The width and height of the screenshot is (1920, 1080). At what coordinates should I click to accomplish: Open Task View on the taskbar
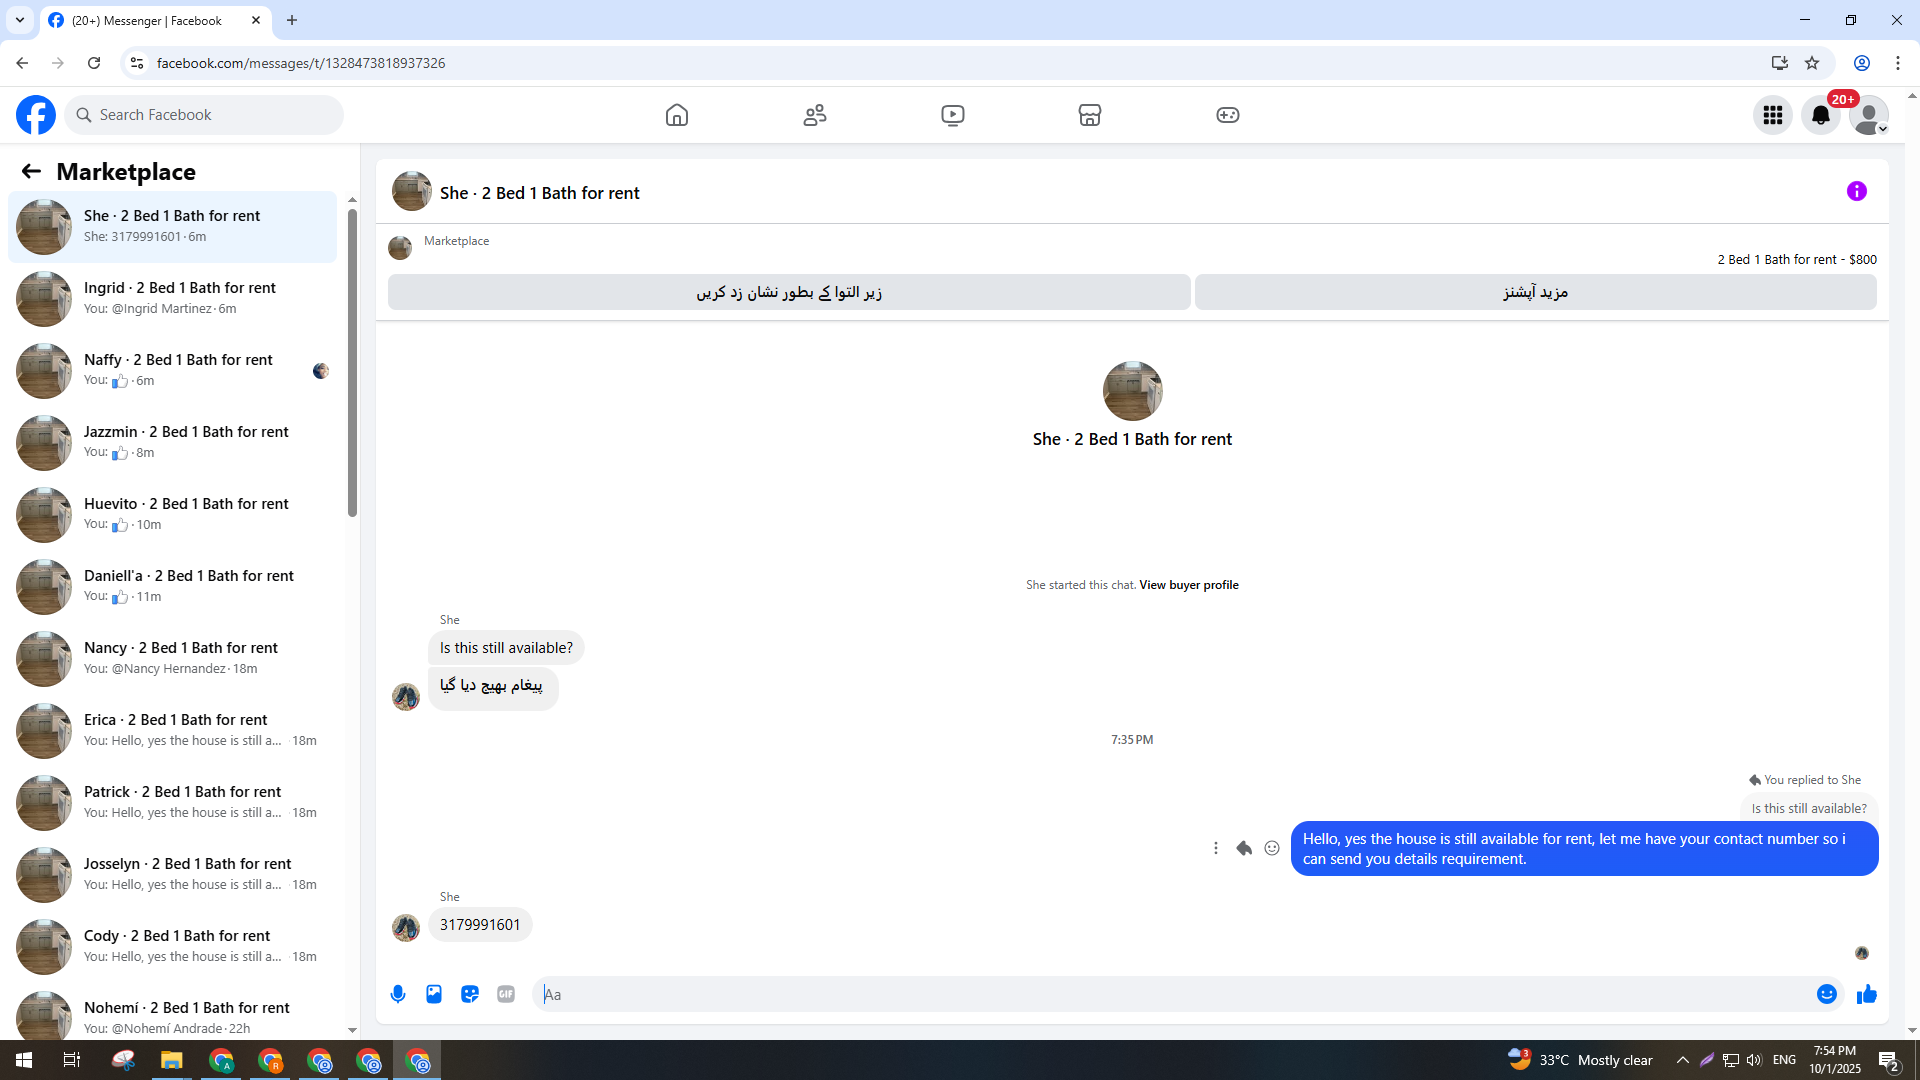(x=72, y=1060)
